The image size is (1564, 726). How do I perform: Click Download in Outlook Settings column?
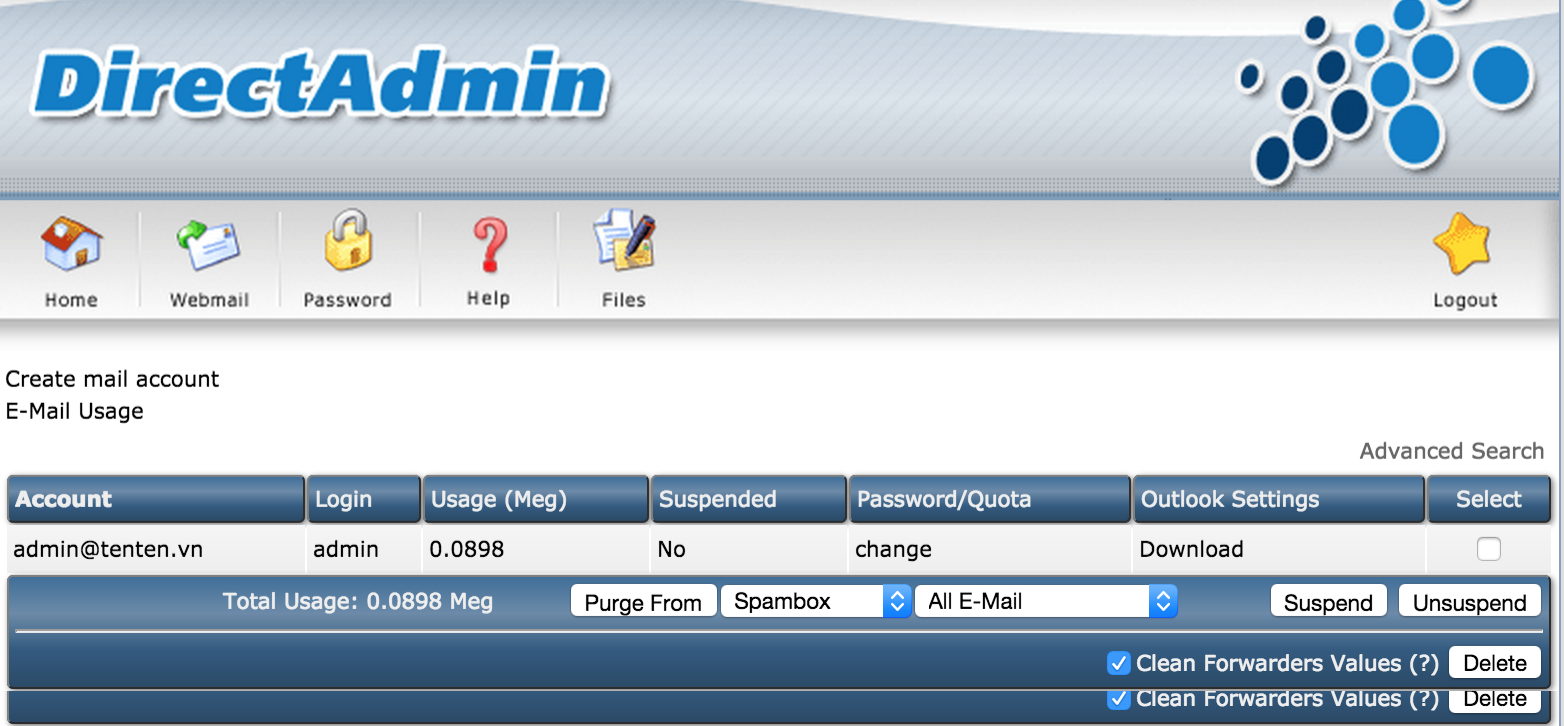point(1191,549)
